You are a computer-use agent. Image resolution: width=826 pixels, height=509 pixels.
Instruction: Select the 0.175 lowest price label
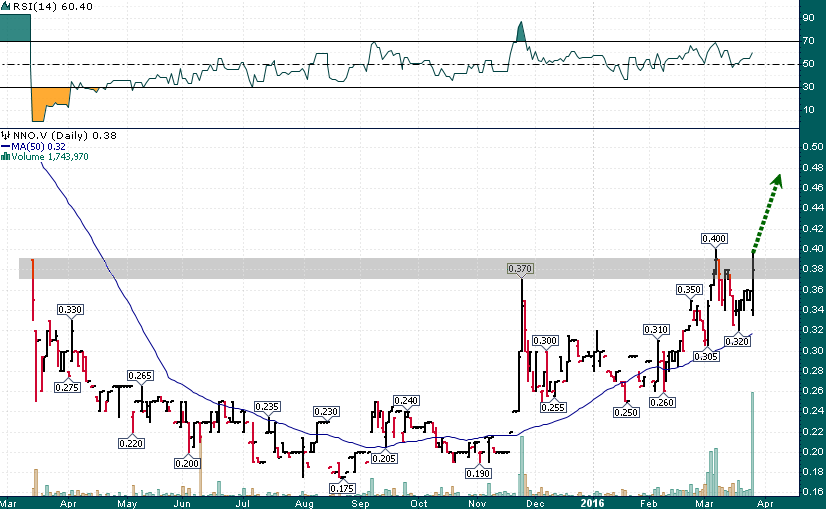pos(342,488)
